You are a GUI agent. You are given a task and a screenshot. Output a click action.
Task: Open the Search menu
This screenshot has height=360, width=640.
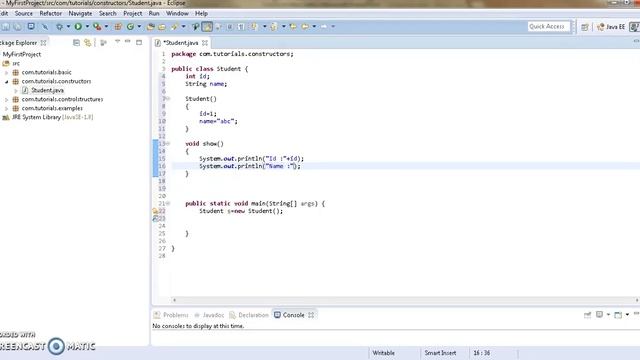(x=108, y=13)
